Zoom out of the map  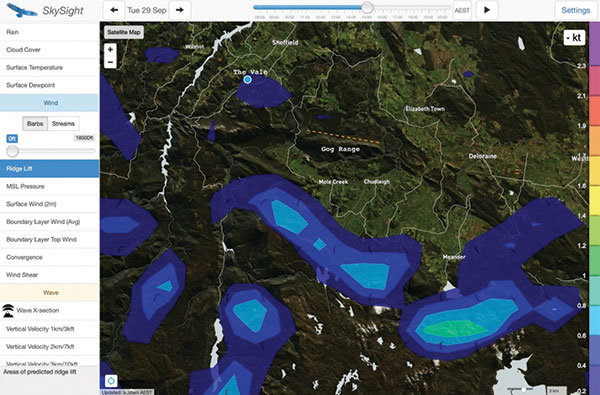pos(110,62)
